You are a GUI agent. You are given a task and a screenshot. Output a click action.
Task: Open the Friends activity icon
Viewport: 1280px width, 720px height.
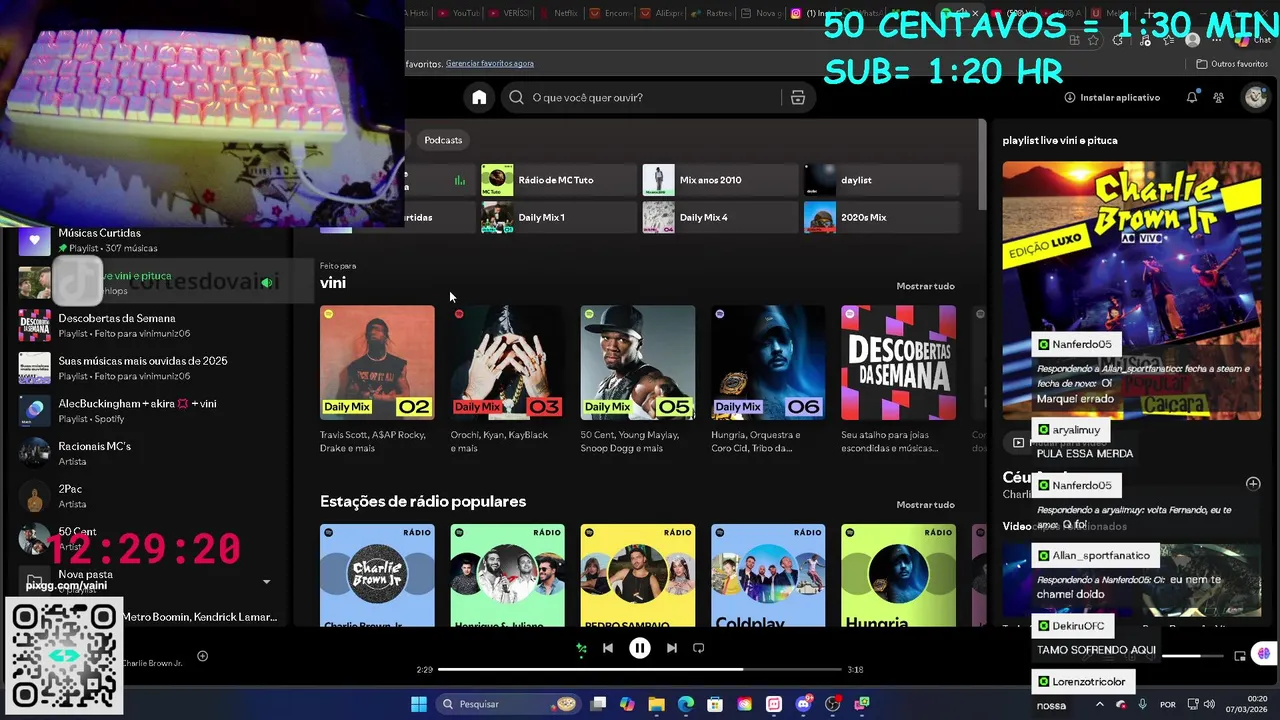click(x=1218, y=97)
